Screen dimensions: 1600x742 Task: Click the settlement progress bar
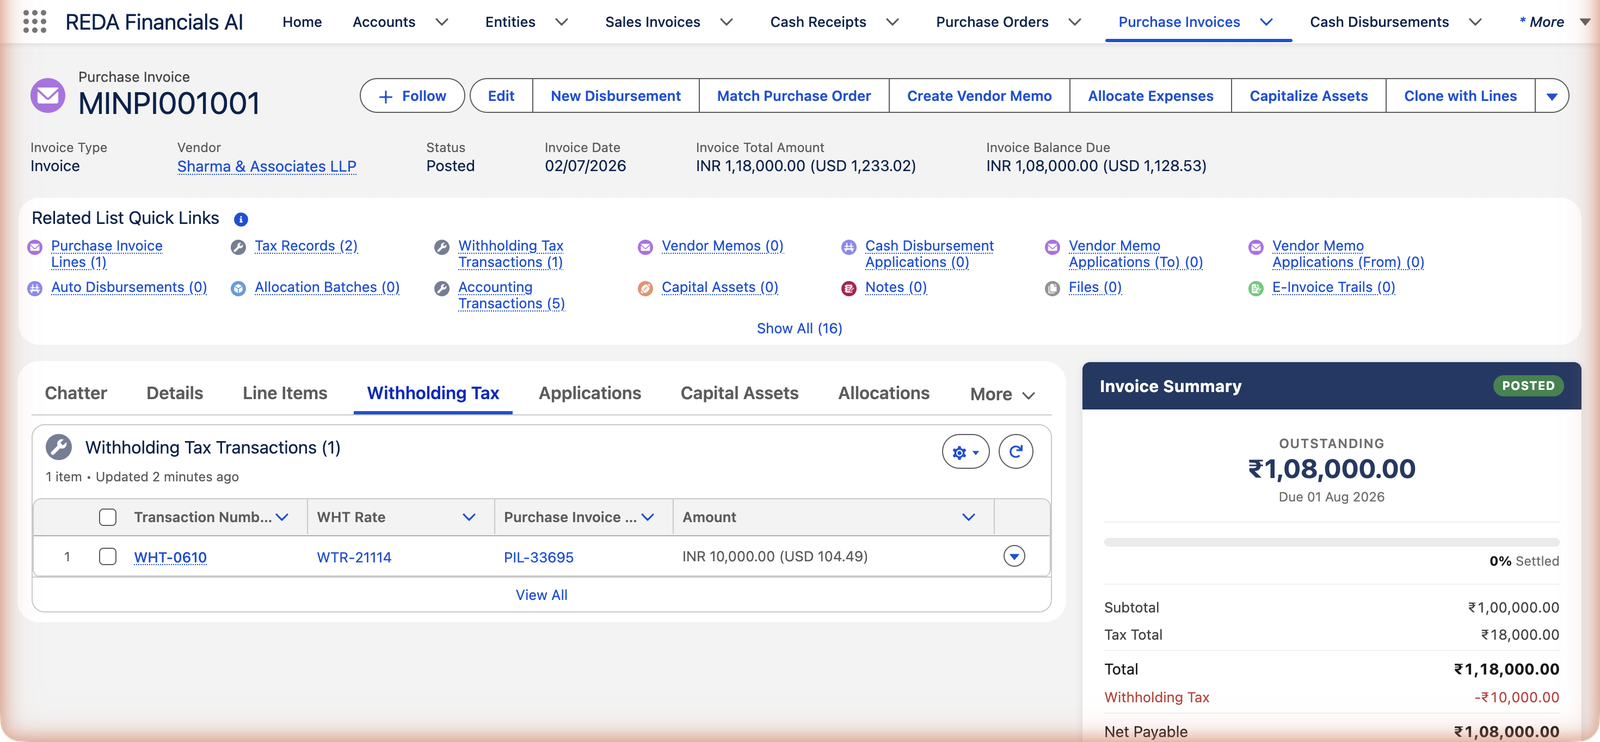point(1331,542)
